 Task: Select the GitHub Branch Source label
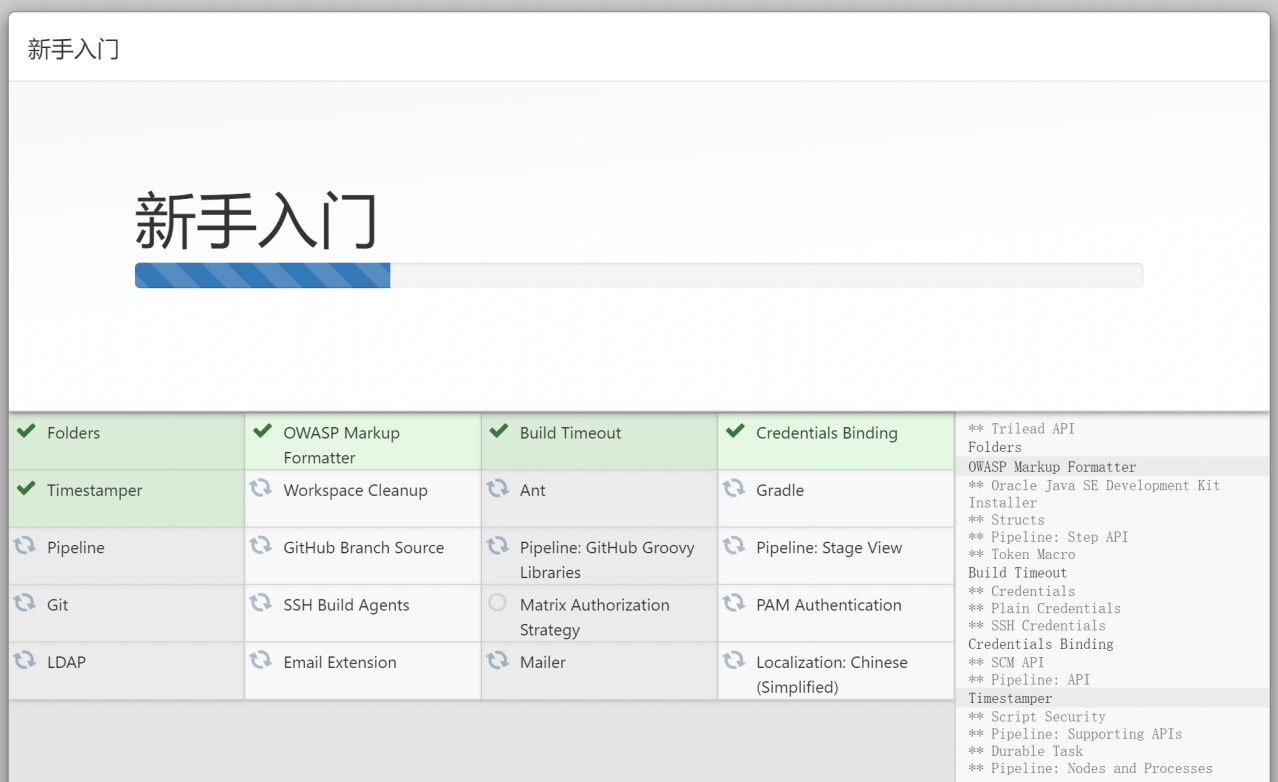pos(364,548)
